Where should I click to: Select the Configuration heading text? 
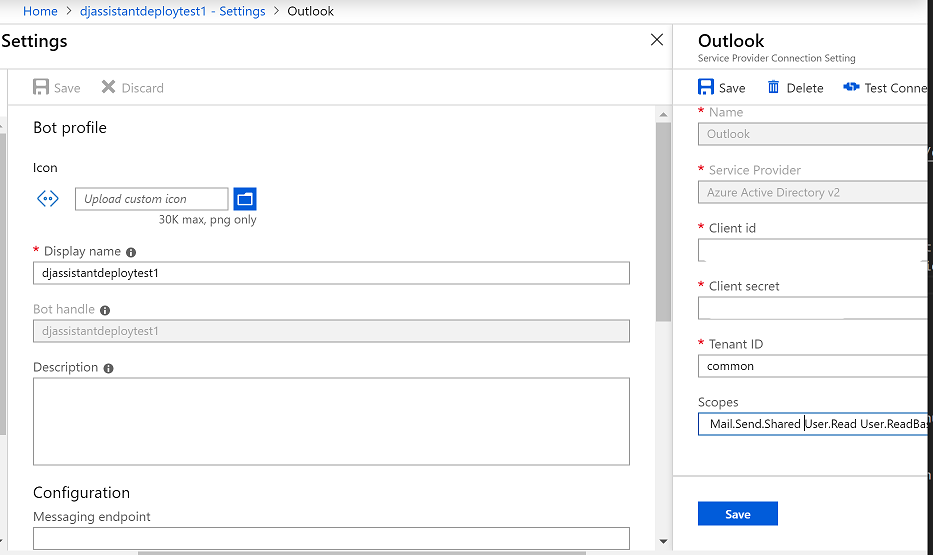[82, 493]
